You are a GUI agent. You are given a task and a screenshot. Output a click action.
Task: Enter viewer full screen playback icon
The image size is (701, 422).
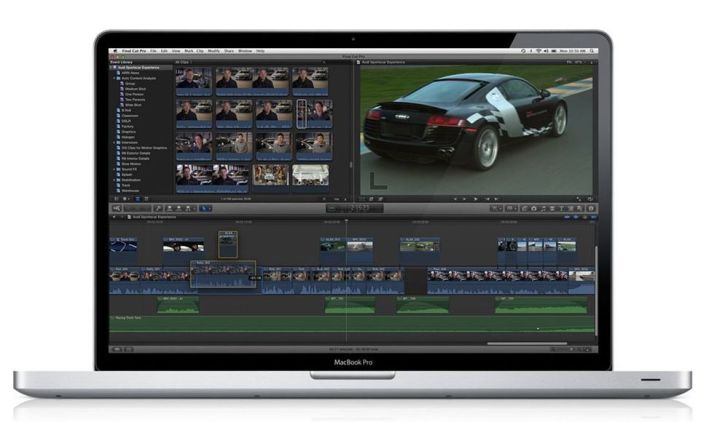tap(579, 199)
